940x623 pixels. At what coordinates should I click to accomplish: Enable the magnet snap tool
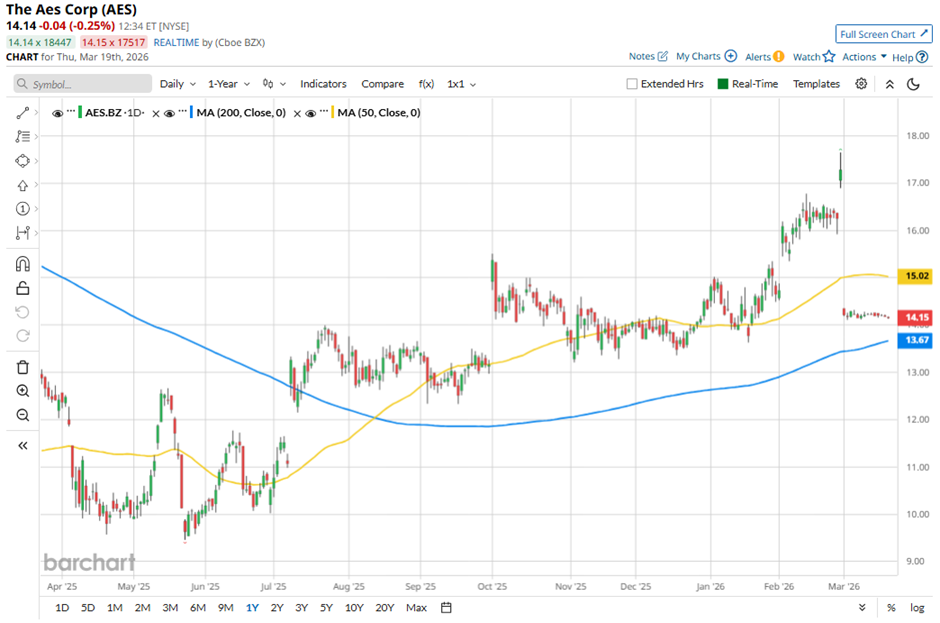[23, 265]
